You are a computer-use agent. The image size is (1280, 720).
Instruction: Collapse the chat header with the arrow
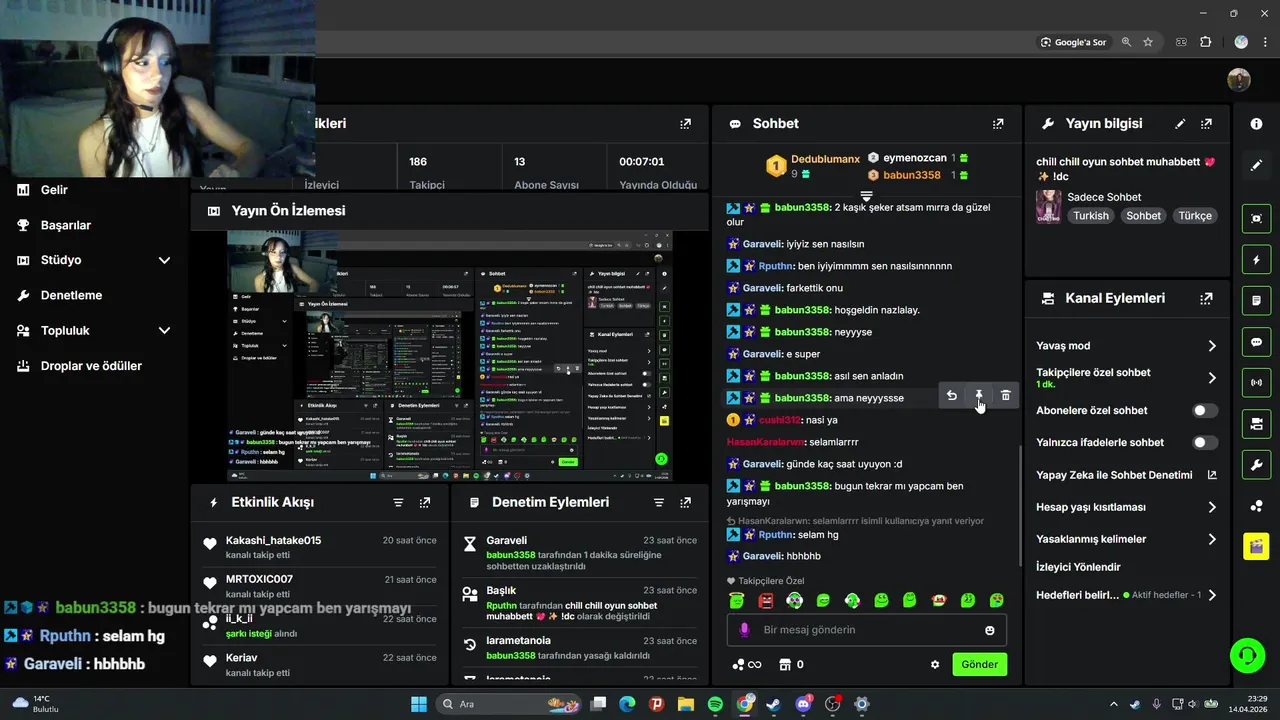867,195
